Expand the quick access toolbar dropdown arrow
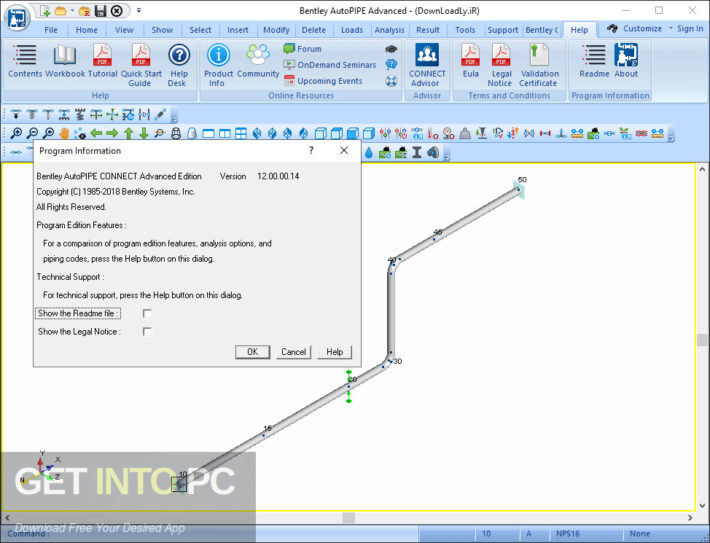710x543 pixels. [x=139, y=10]
